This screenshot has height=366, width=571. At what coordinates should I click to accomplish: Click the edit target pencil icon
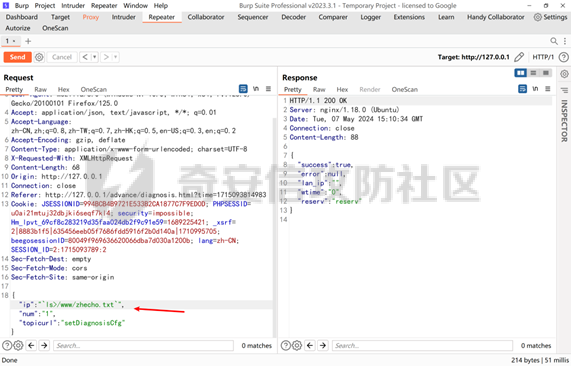click(x=519, y=57)
